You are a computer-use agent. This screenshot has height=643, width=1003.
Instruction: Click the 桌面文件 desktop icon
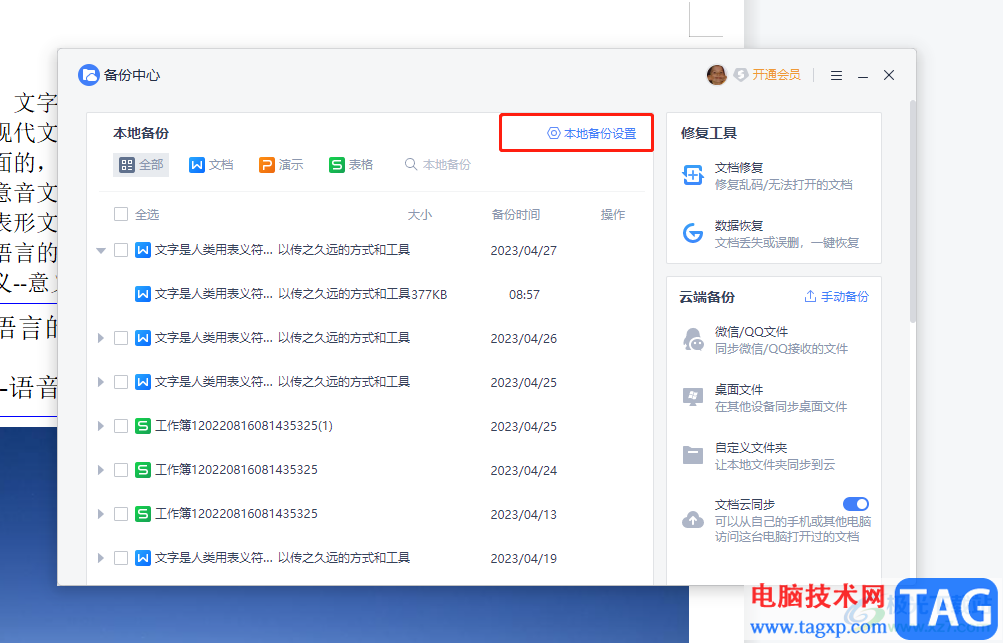point(693,397)
